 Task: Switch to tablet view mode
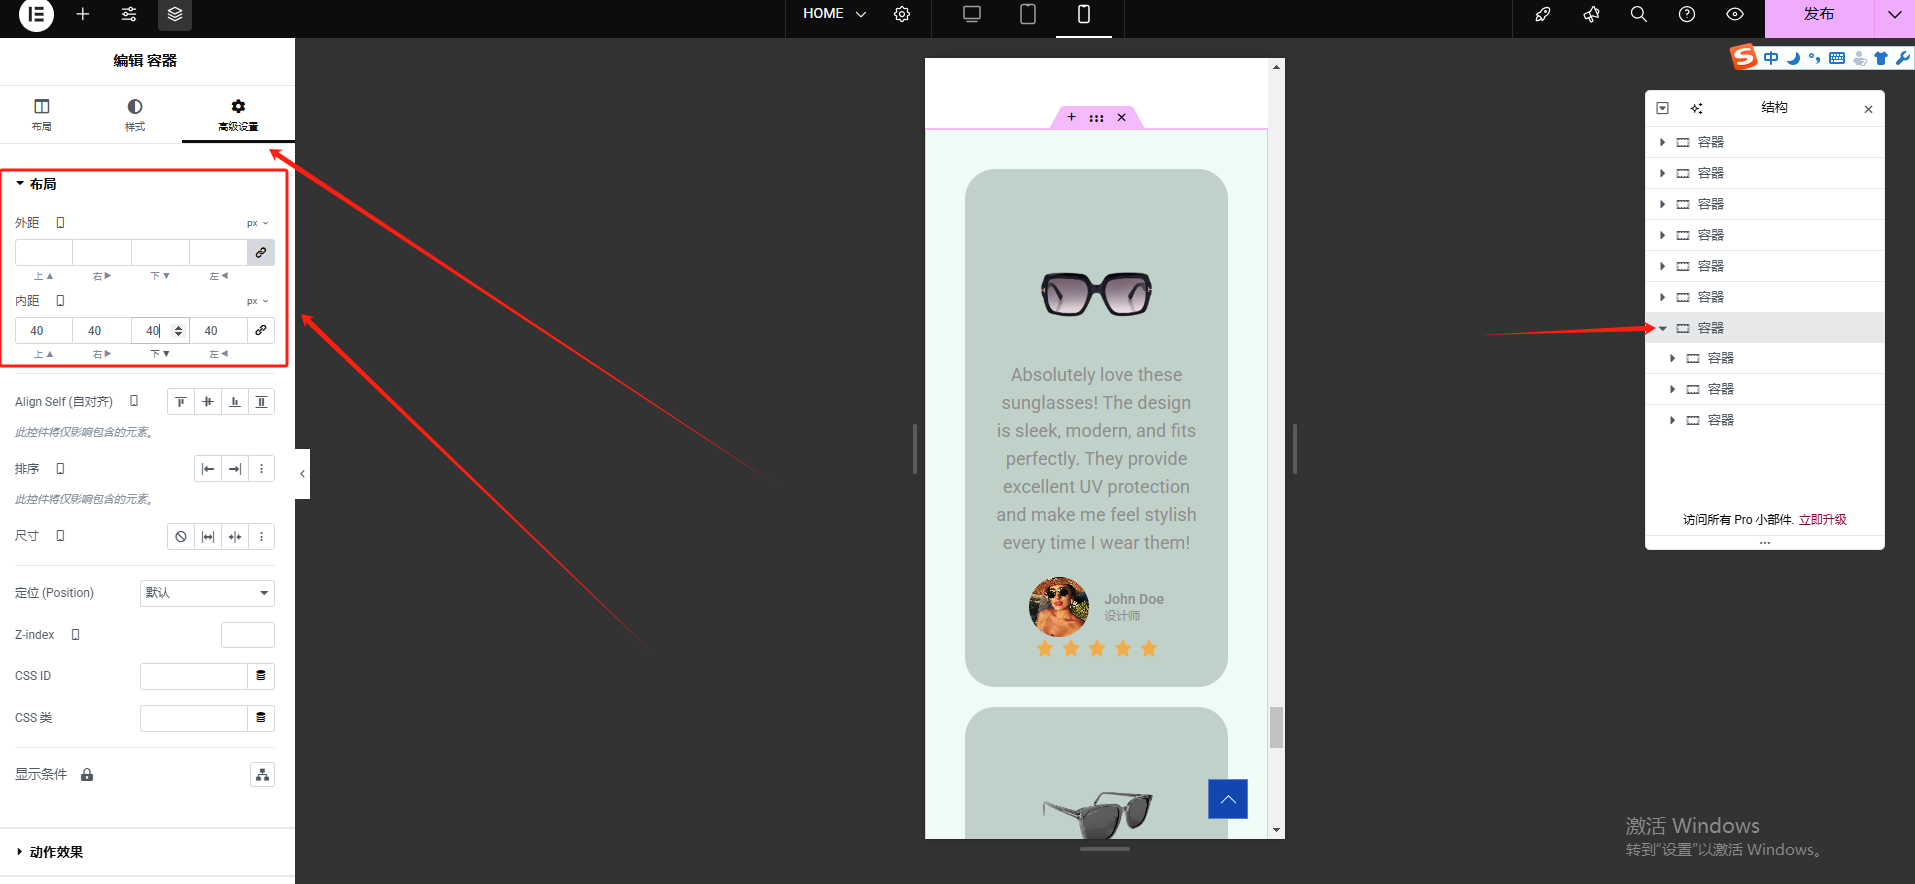point(1027,14)
